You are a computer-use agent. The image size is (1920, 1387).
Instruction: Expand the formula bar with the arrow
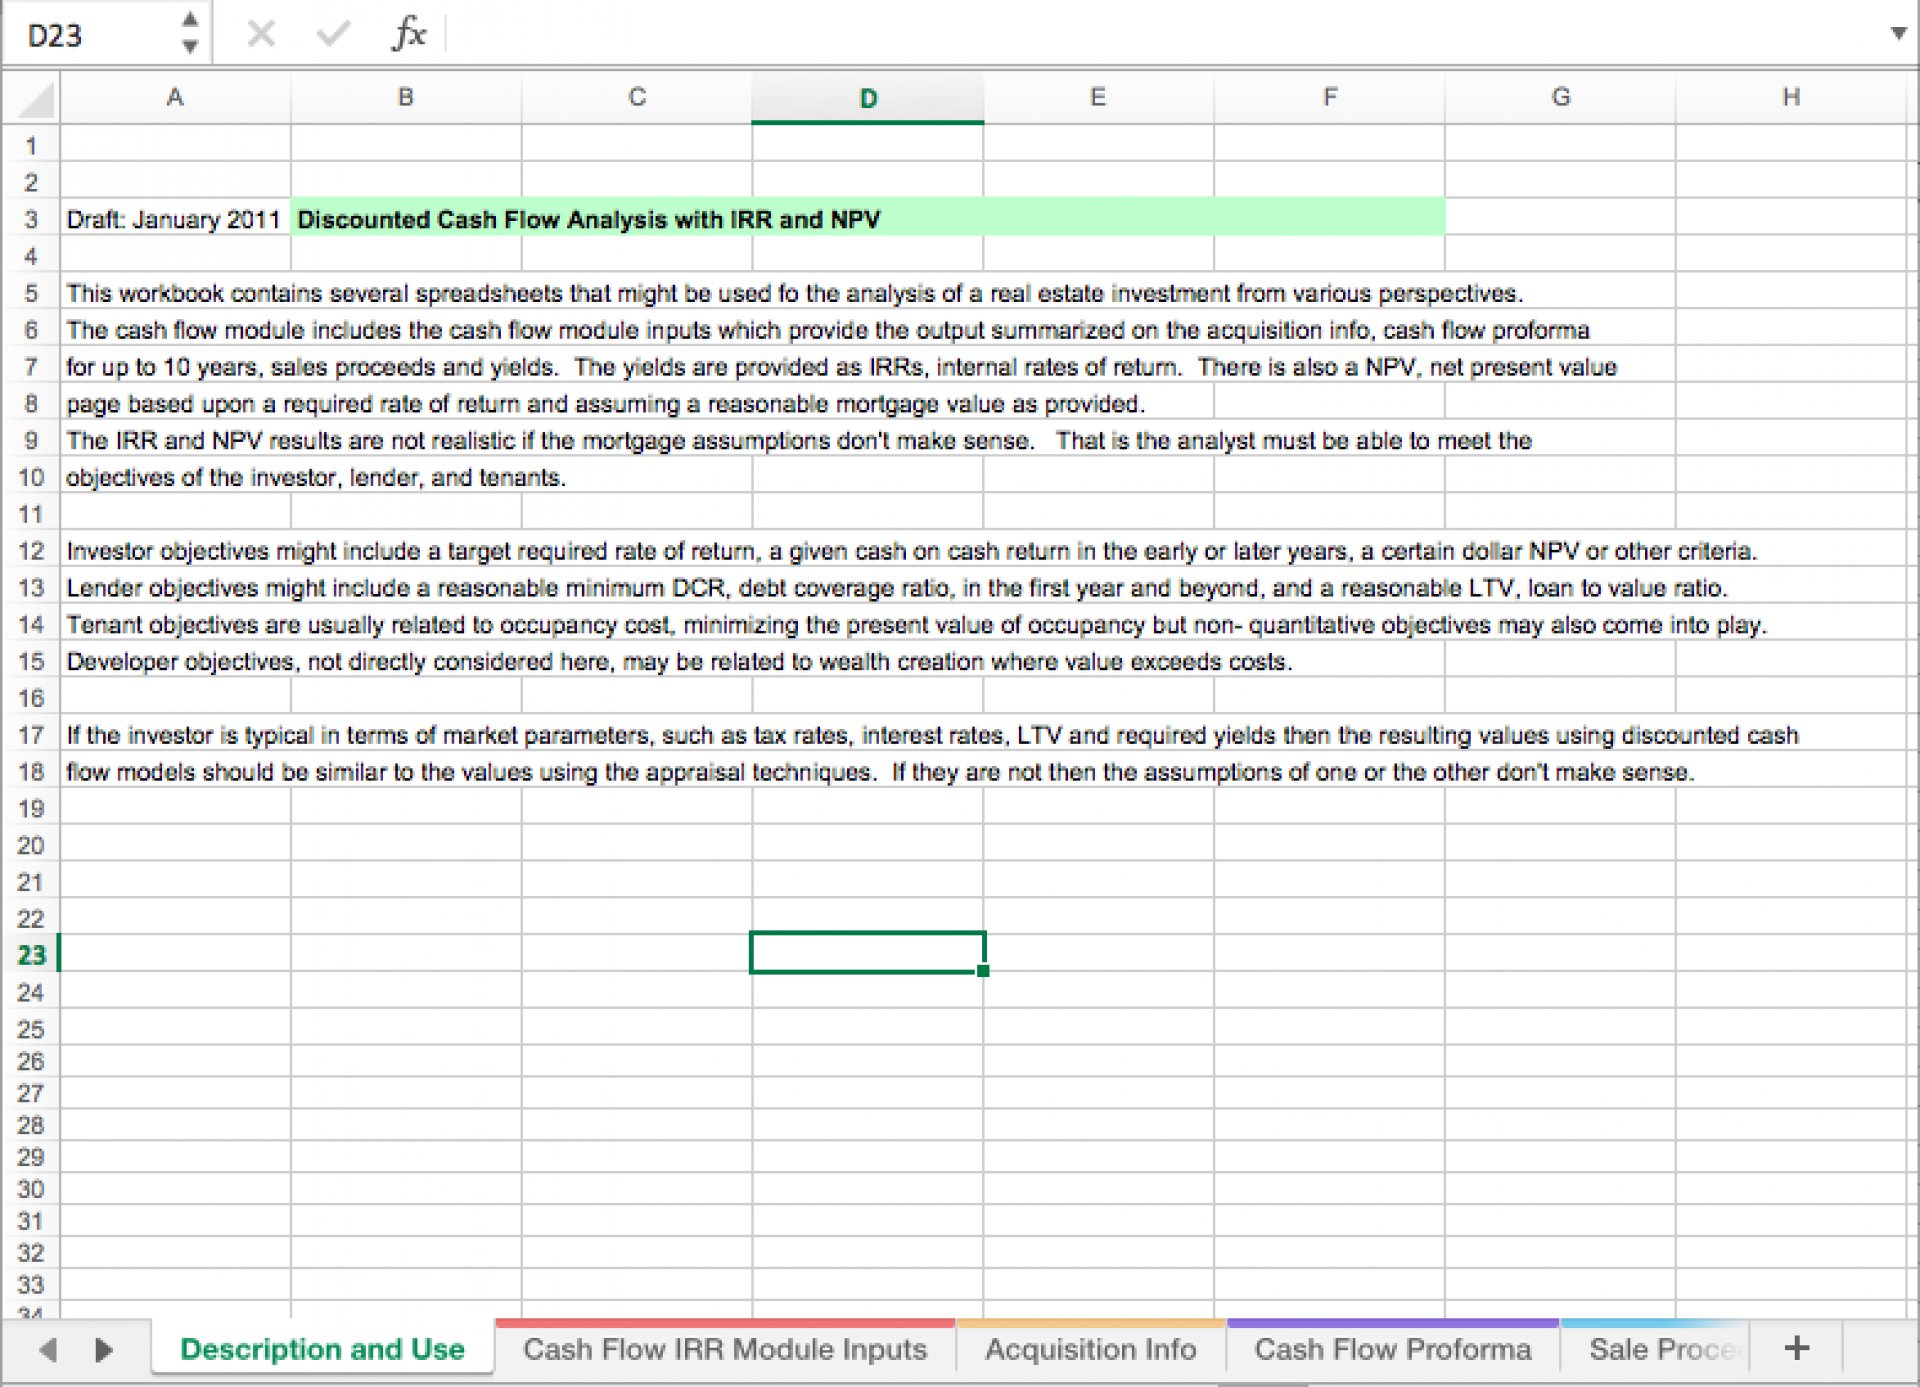[1898, 33]
